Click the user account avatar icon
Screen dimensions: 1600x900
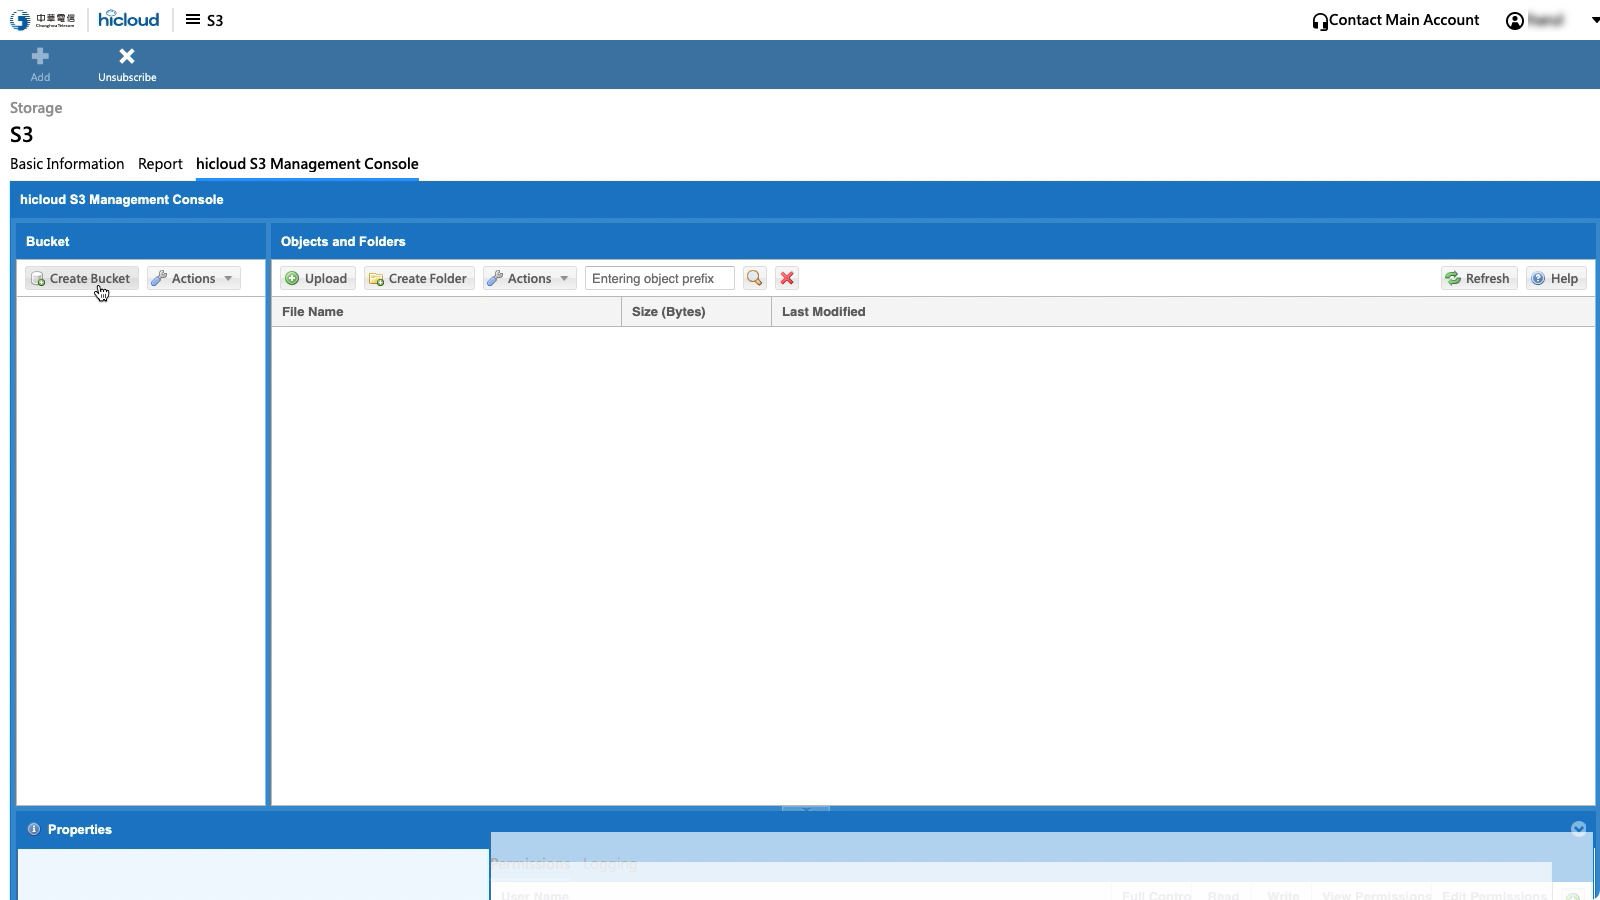coord(1515,21)
